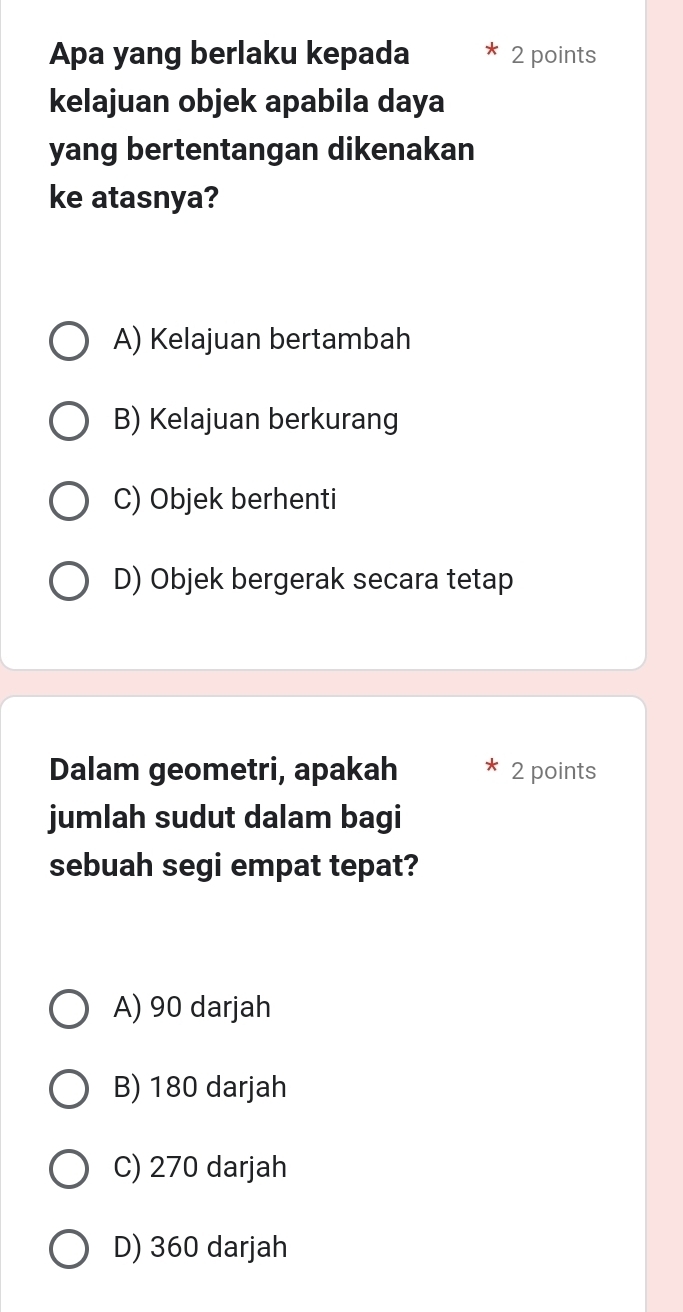Click the 'B) 180 darjah' label text
Screen dimensions: 683x1312
point(200,1087)
